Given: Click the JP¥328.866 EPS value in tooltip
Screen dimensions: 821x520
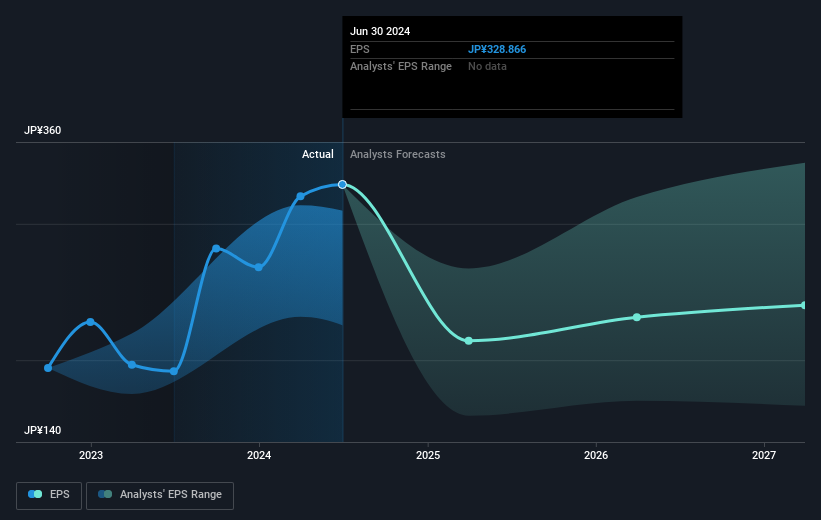Looking at the screenshot, I should coord(497,49).
